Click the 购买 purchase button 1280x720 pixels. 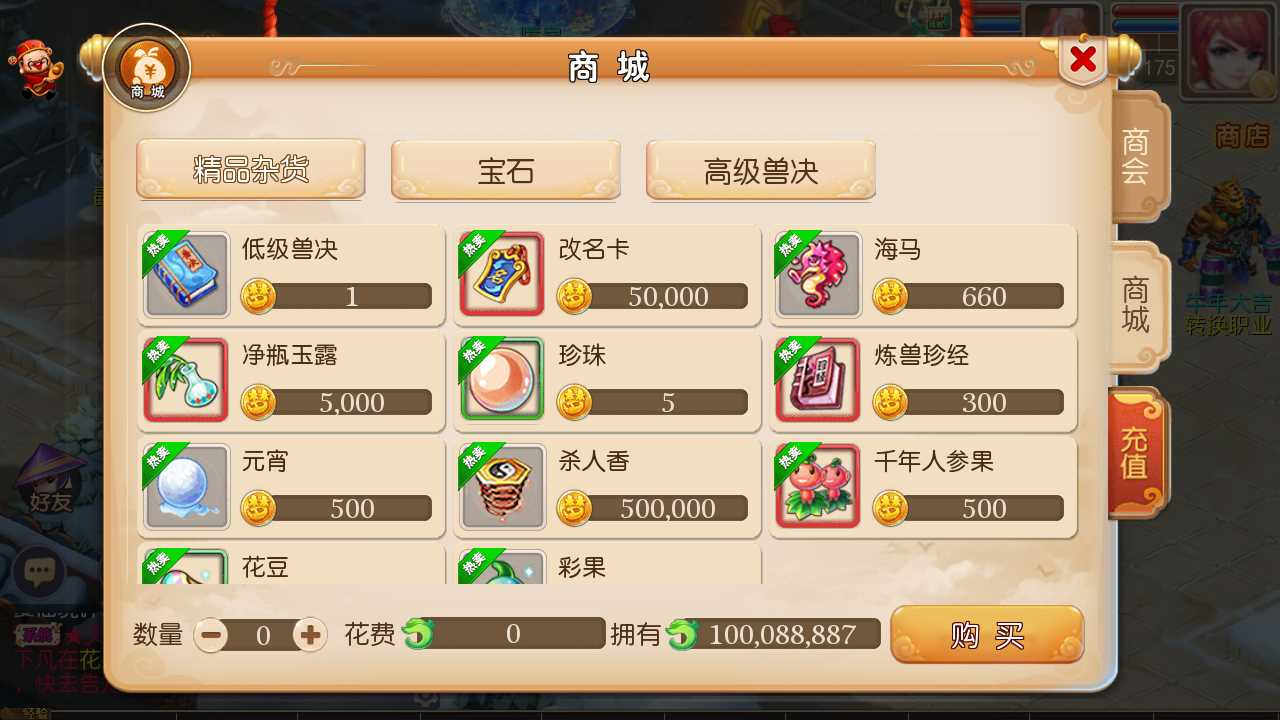tap(987, 635)
